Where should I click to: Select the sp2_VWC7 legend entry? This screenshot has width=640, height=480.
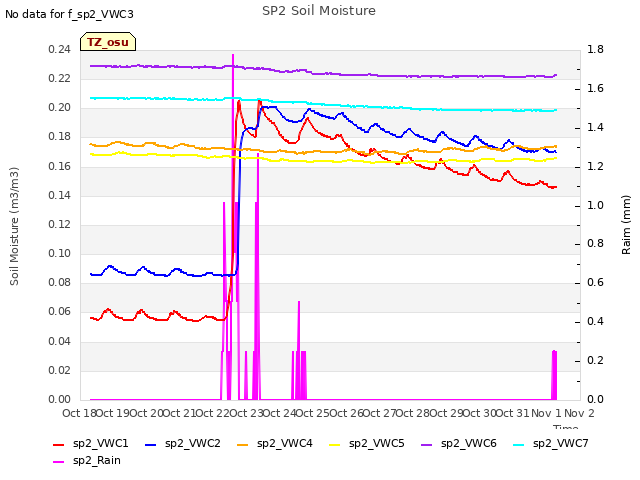tap(551, 444)
